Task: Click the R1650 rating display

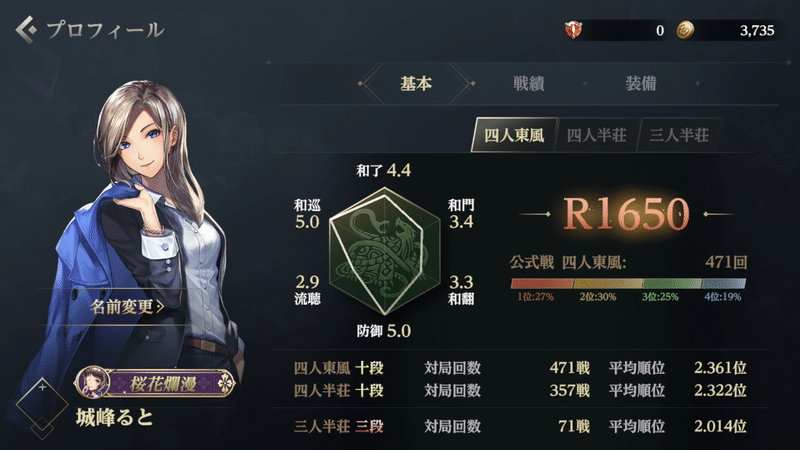Action: tap(626, 214)
